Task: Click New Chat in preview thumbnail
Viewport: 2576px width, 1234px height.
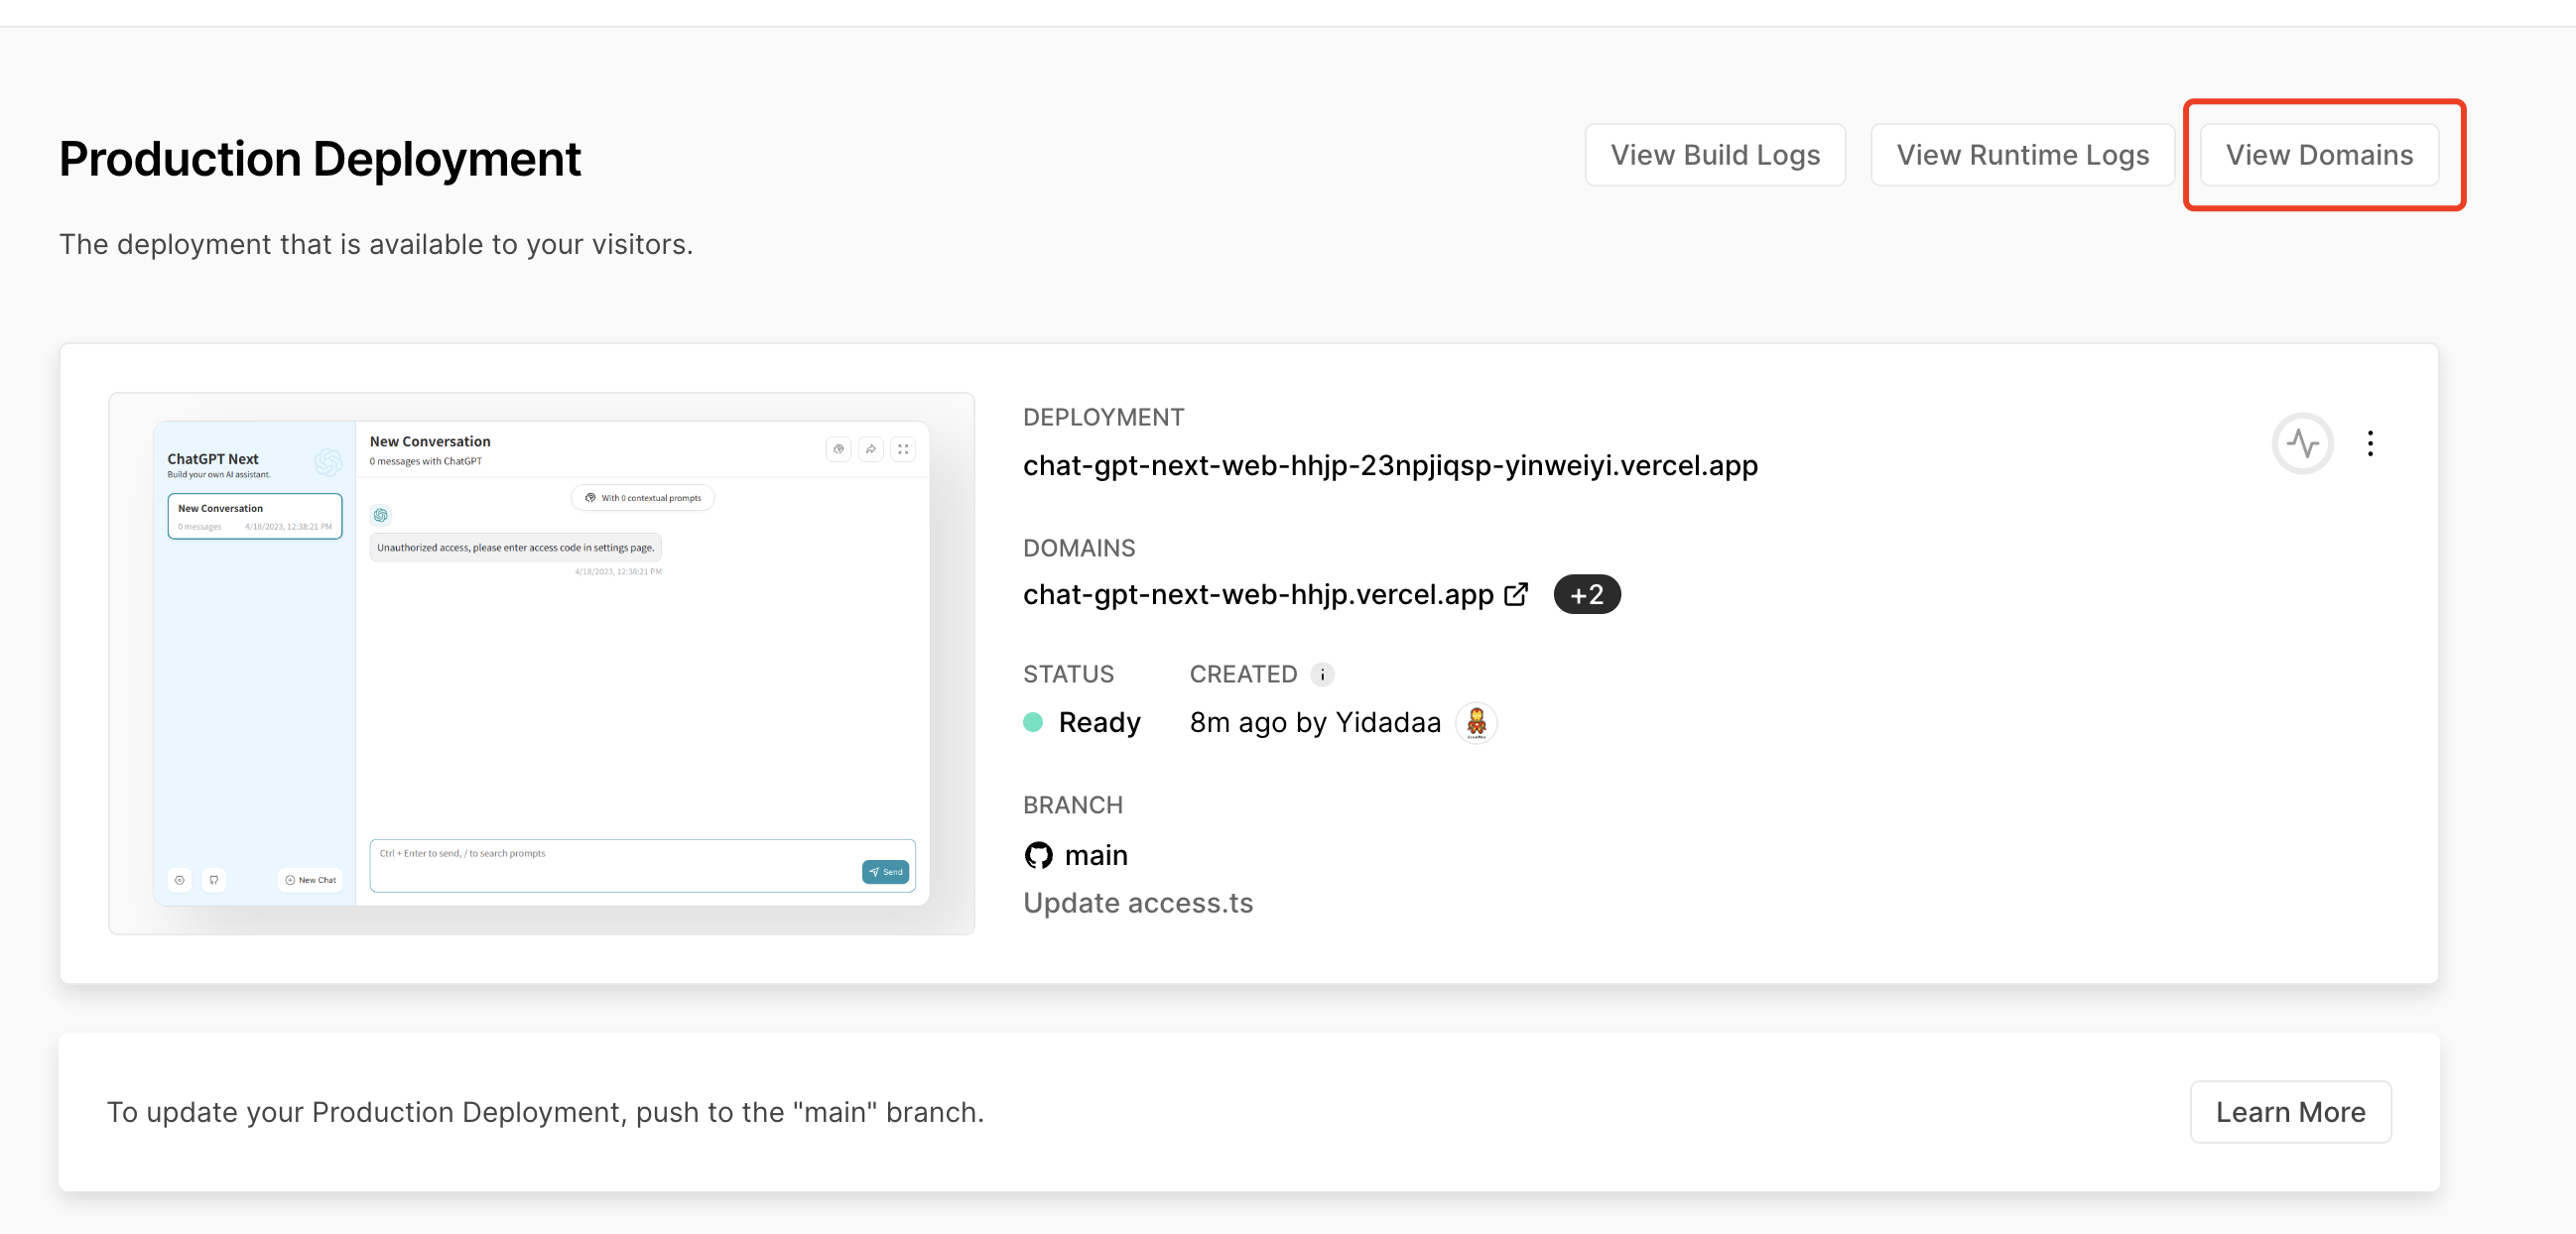Action: click(311, 880)
